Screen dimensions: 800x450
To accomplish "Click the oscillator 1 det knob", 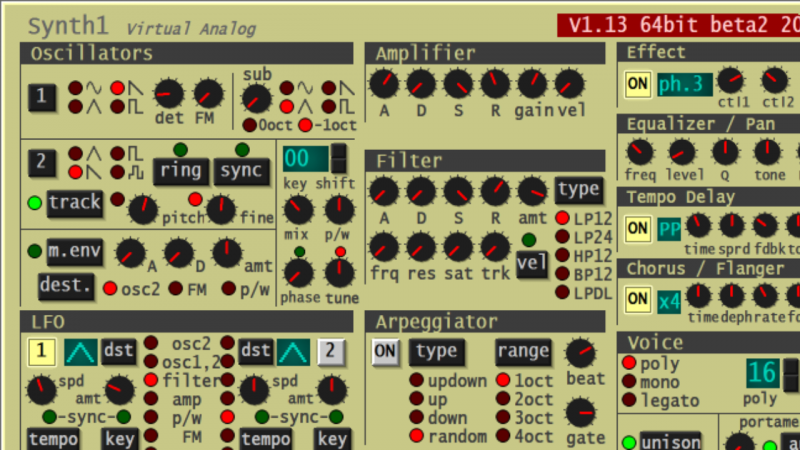I will click(x=168, y=94).
